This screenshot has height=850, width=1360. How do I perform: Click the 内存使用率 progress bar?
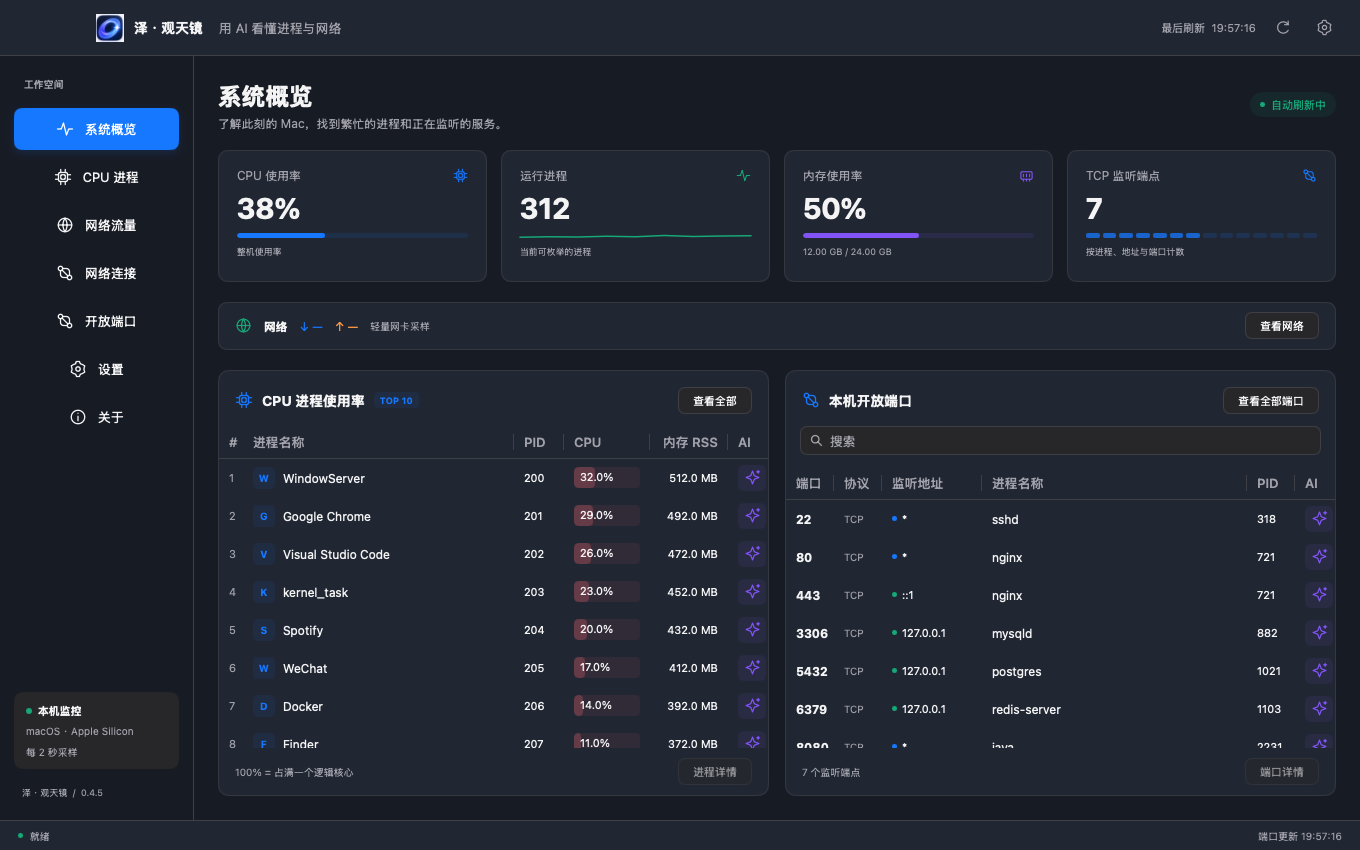918,236
